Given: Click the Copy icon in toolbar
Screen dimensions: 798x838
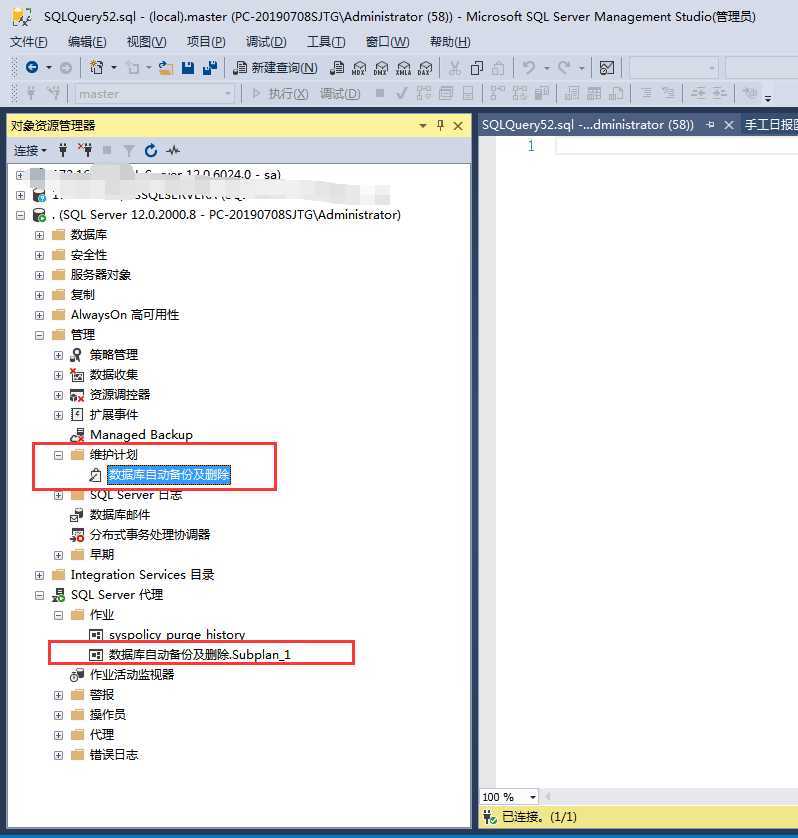Looking at the screenshot, I should tap(477, 68).
